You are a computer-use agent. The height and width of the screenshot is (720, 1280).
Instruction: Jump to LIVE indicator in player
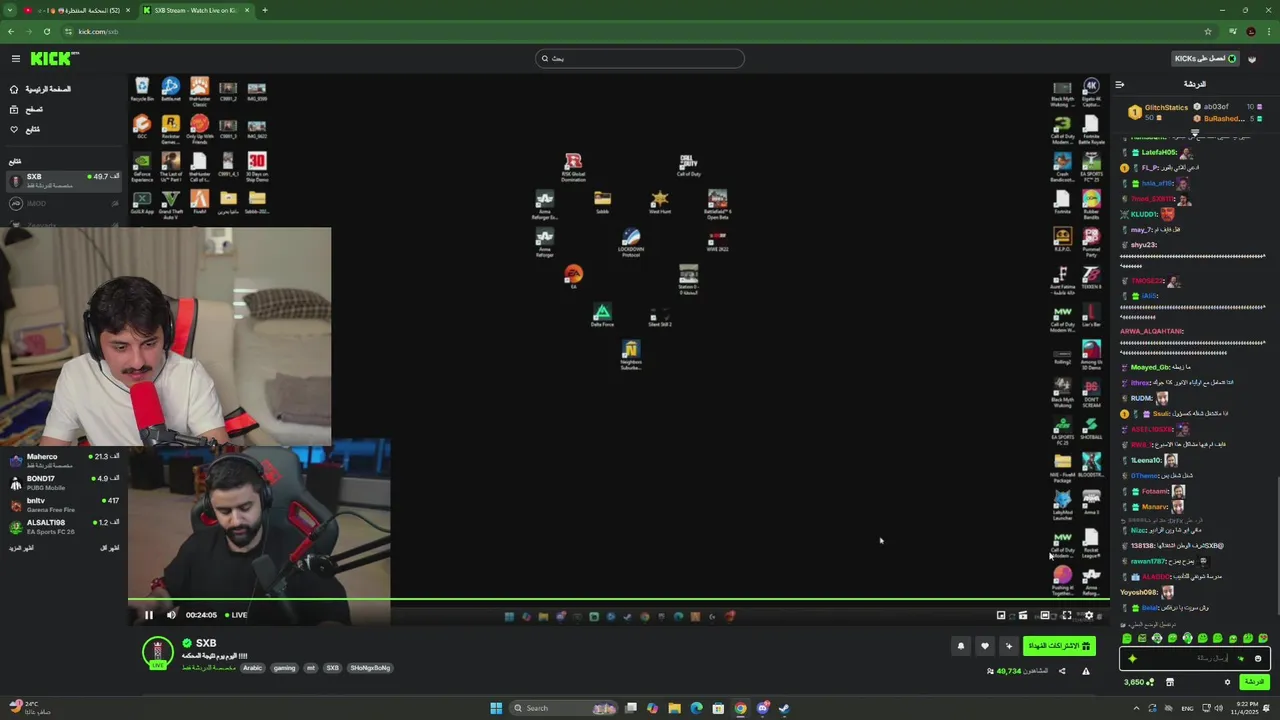(235, 615)
